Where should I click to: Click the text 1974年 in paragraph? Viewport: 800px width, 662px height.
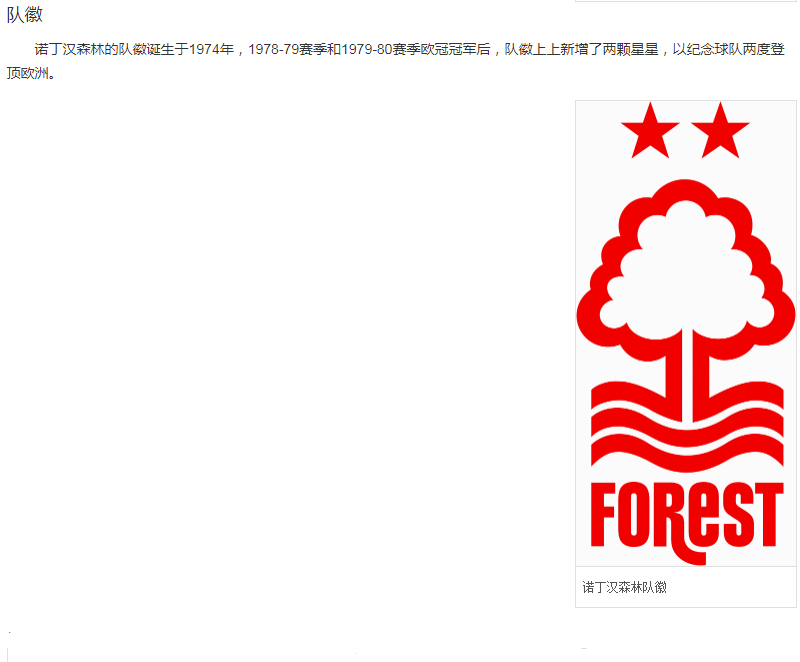click(212, 49)
